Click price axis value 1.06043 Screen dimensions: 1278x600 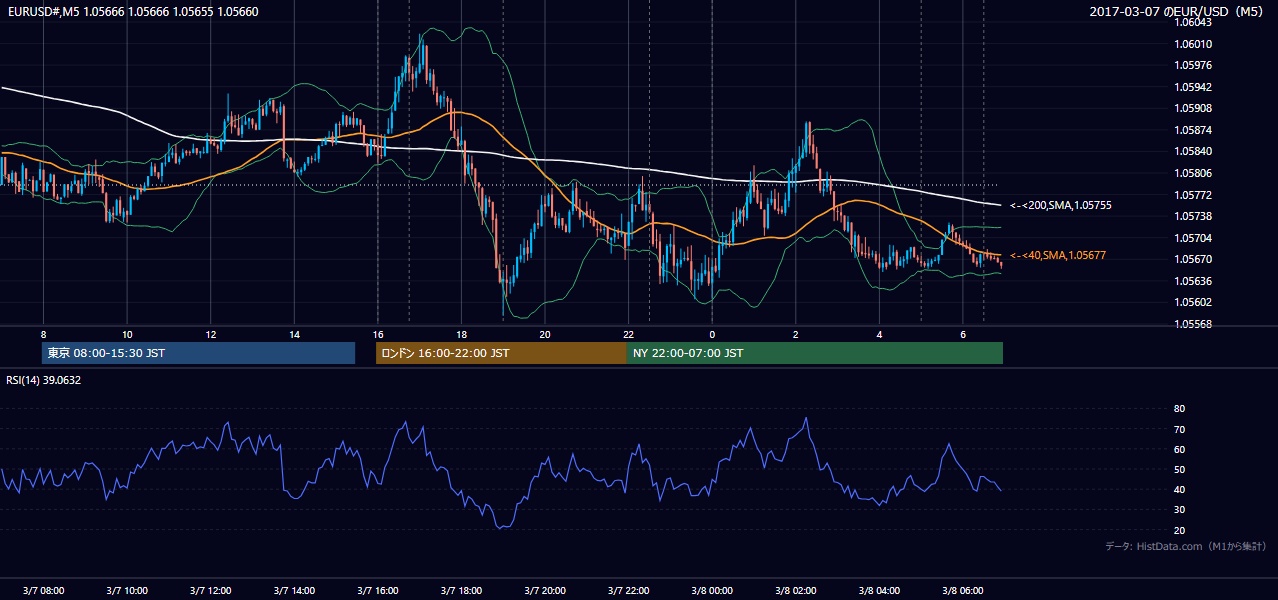[1194, 22]
